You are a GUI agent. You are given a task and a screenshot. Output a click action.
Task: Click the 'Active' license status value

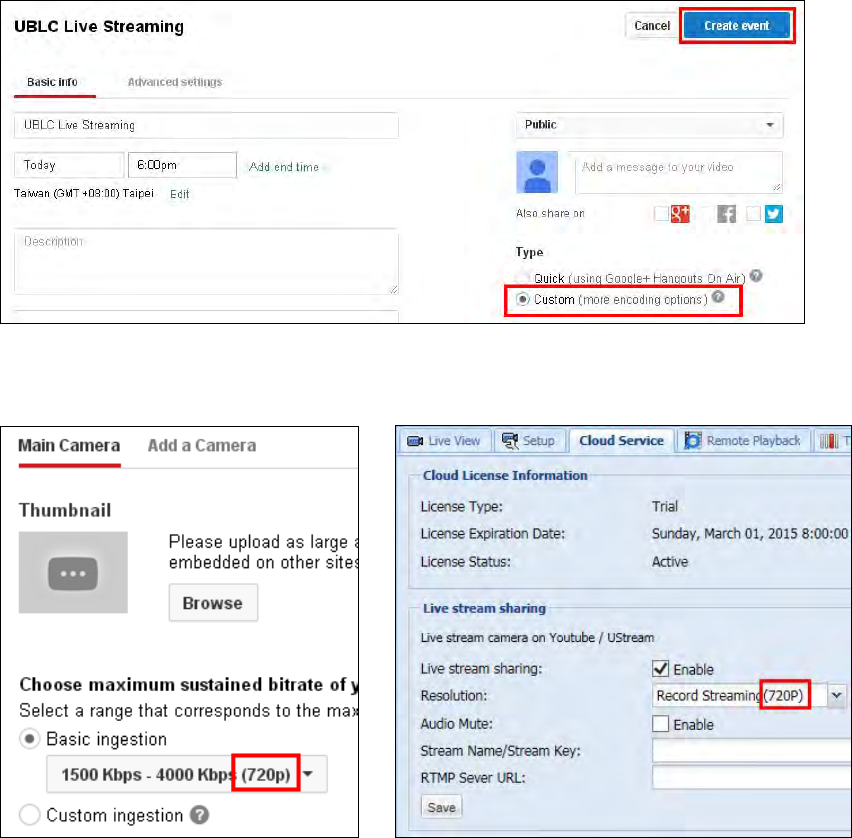click(x=669, y=561)
